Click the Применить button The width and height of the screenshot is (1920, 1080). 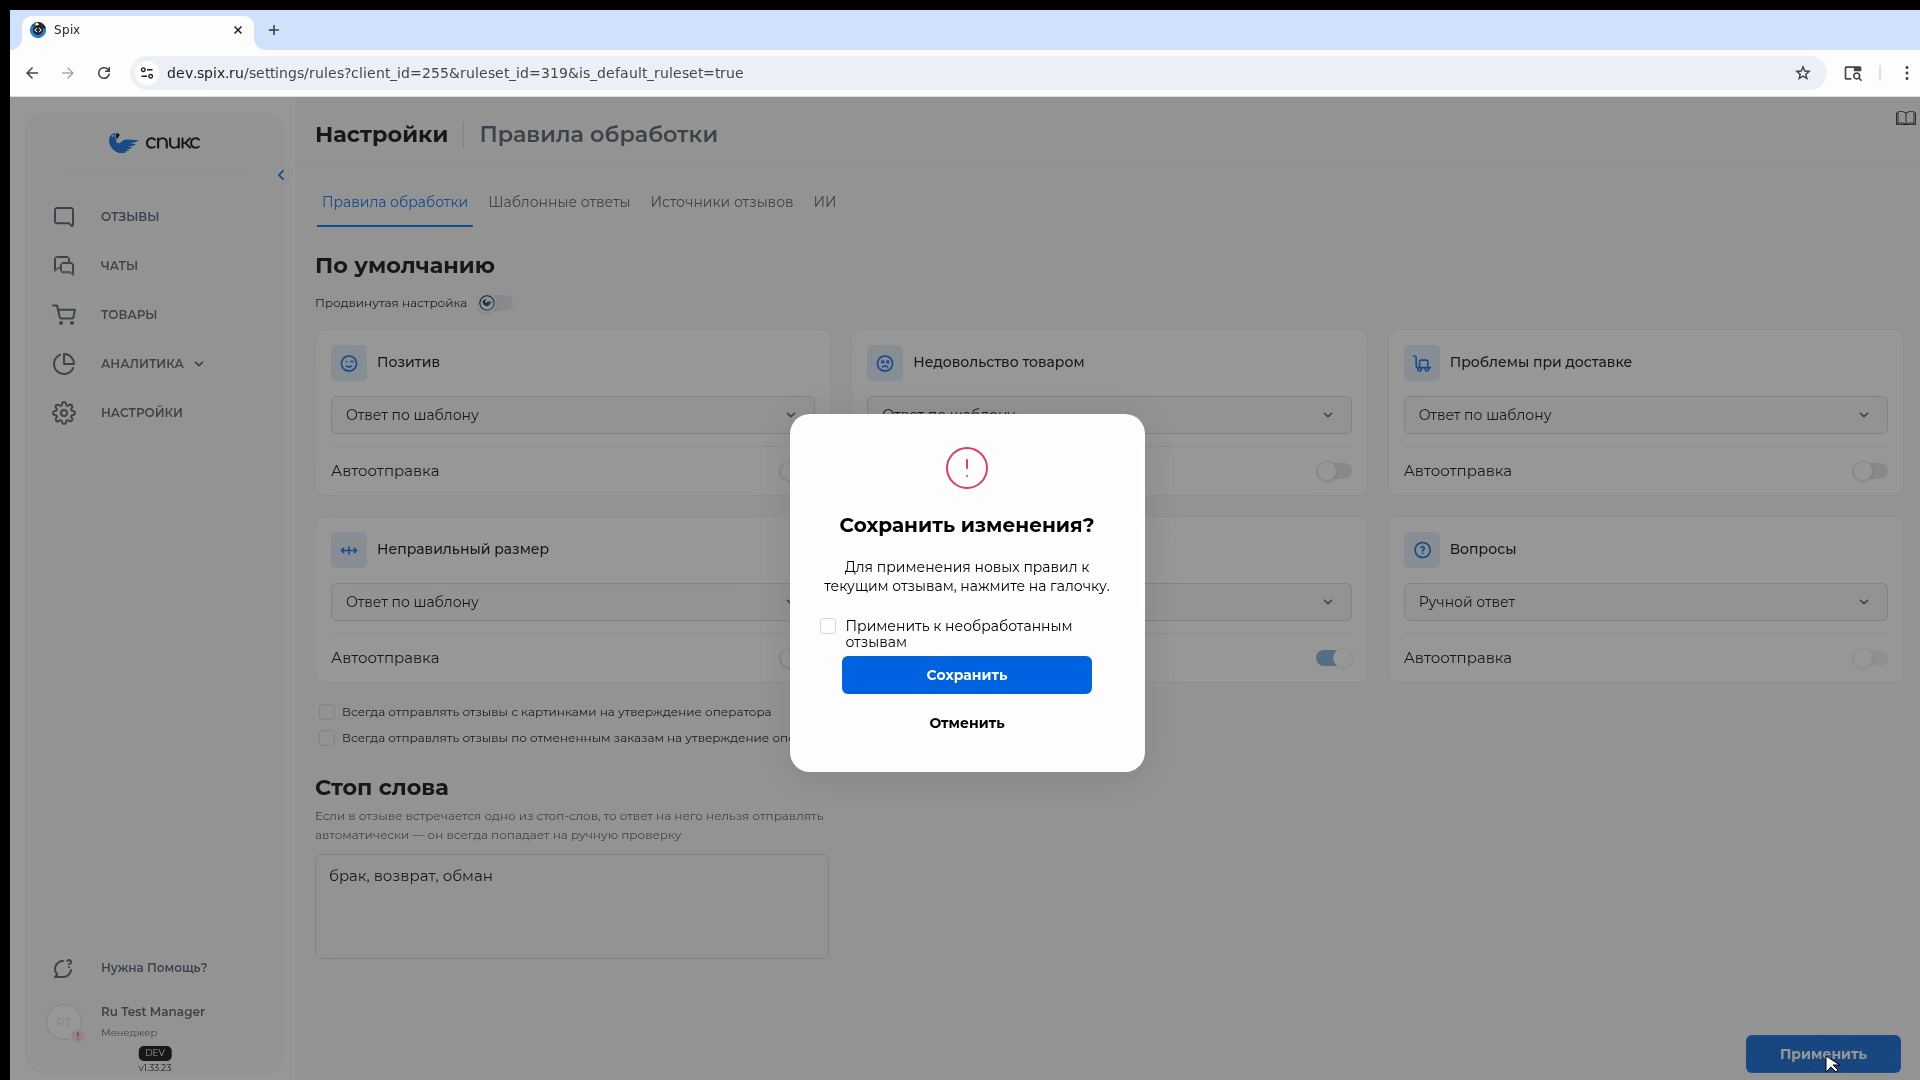pyautogui.click(x=1823, y=1054)
